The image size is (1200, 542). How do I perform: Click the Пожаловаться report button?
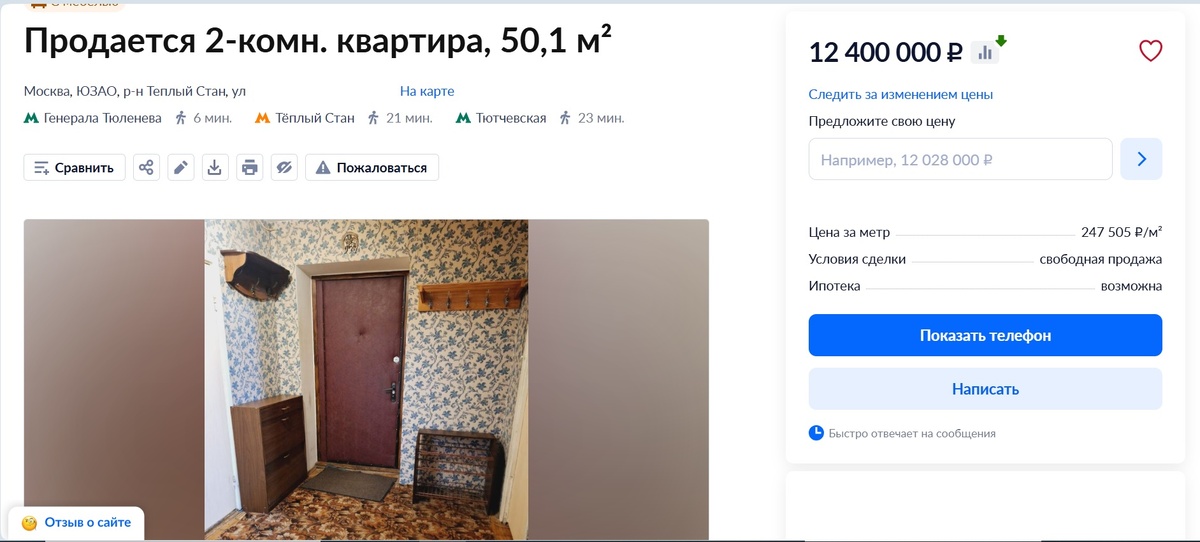coord(372,167)
